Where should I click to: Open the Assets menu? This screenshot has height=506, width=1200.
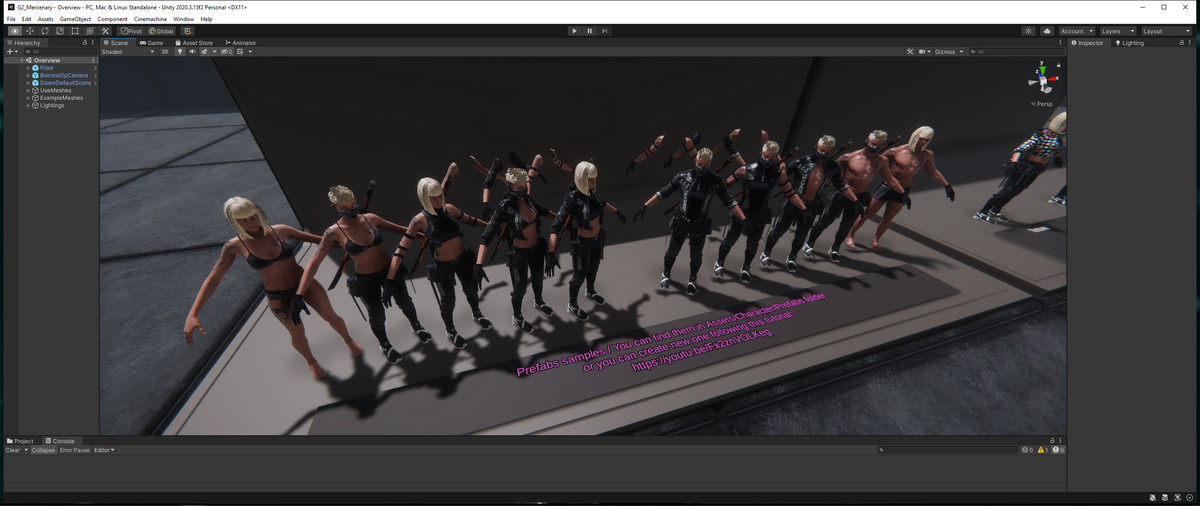pos(46,19)
